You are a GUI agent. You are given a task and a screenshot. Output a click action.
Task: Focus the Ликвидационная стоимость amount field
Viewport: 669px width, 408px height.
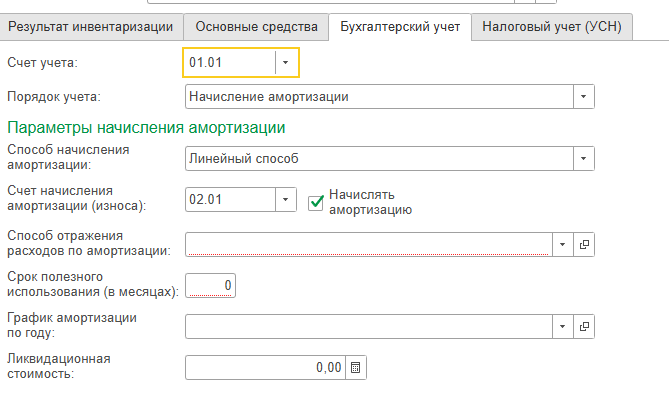[265, 368]
